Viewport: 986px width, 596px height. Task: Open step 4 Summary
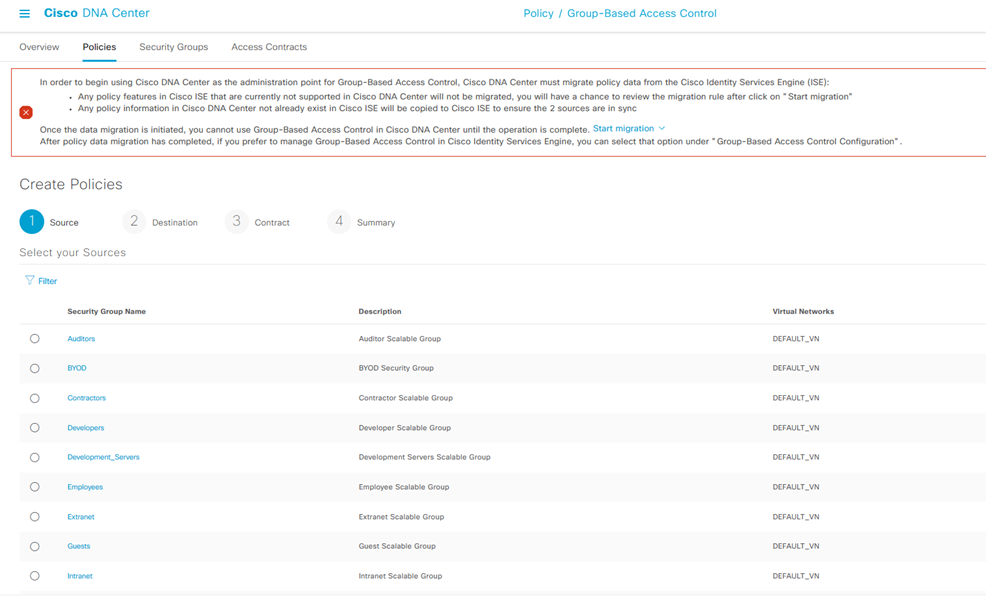tap(339, 222)
